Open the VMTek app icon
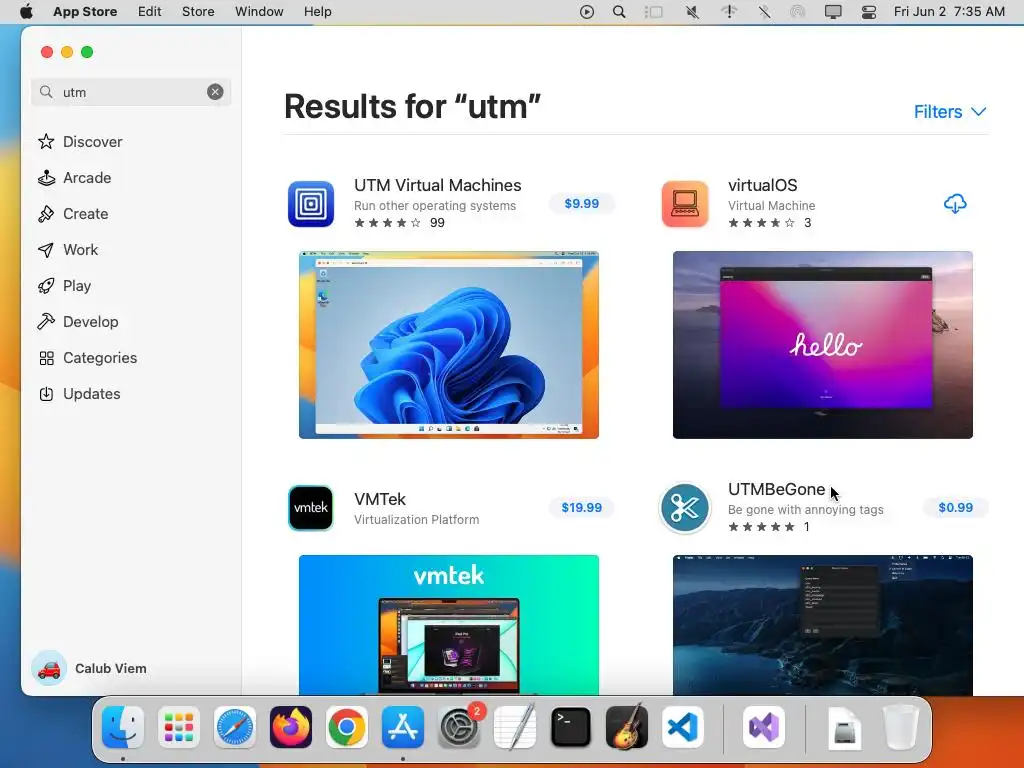Image resolution: width=1024 pixels, height=768 pixels. [x=311, y=507]
